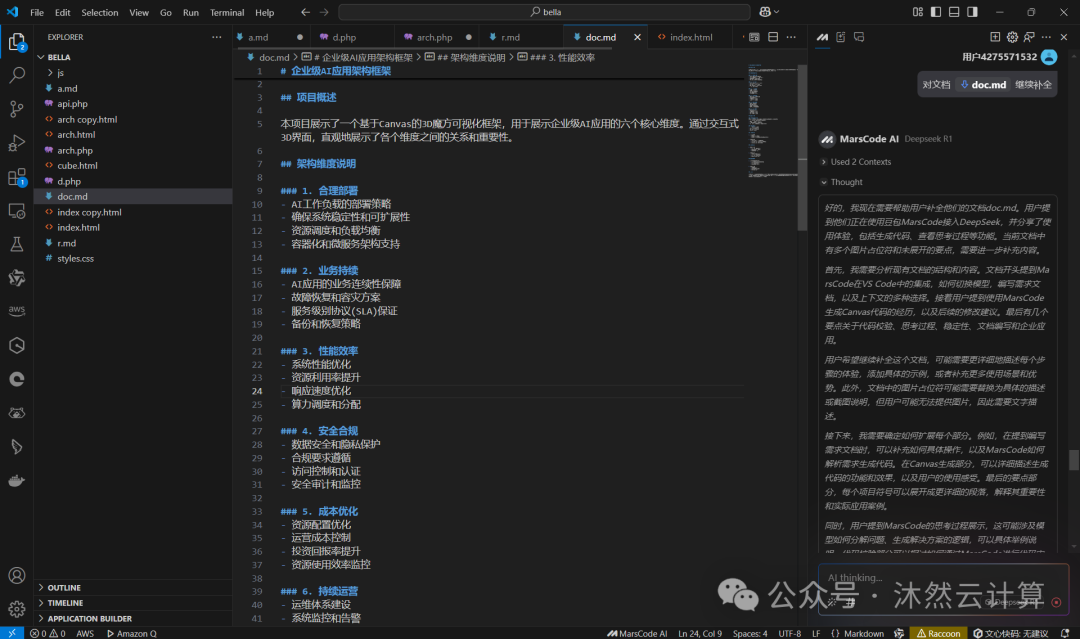Open the Docker whale view
The height and width of the screenshot is (639, 1080).
click(x=17, y=481)
